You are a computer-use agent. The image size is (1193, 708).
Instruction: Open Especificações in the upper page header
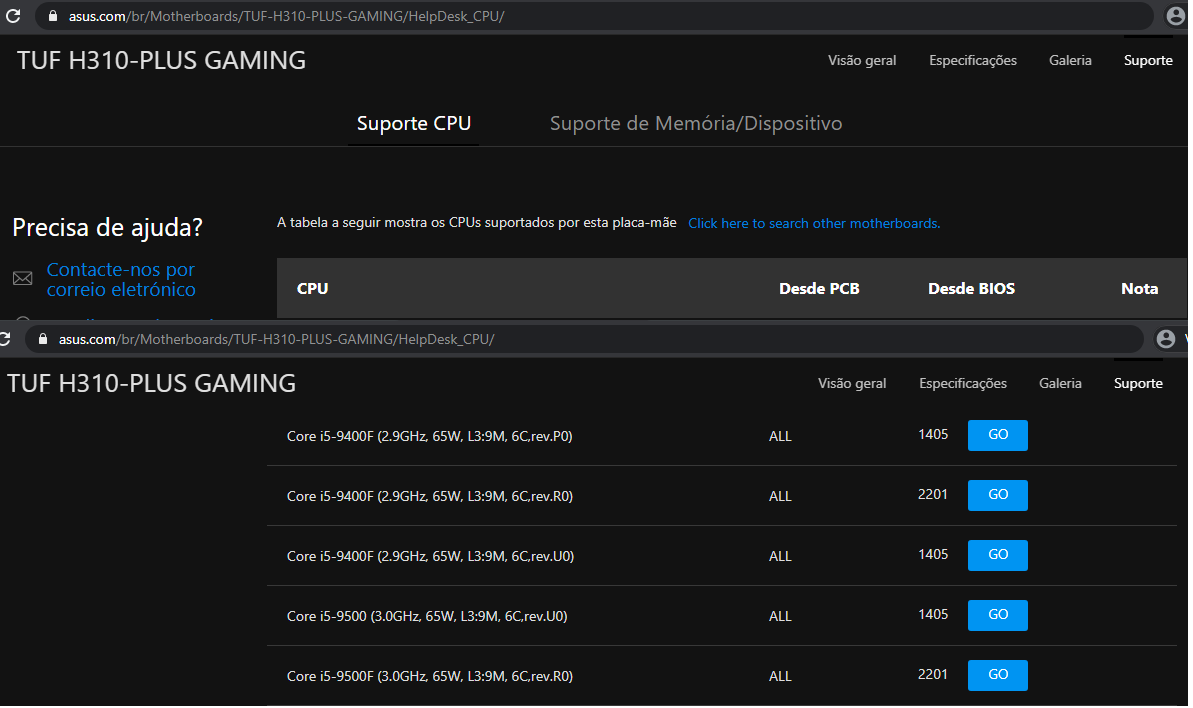(x=973, y=60)
